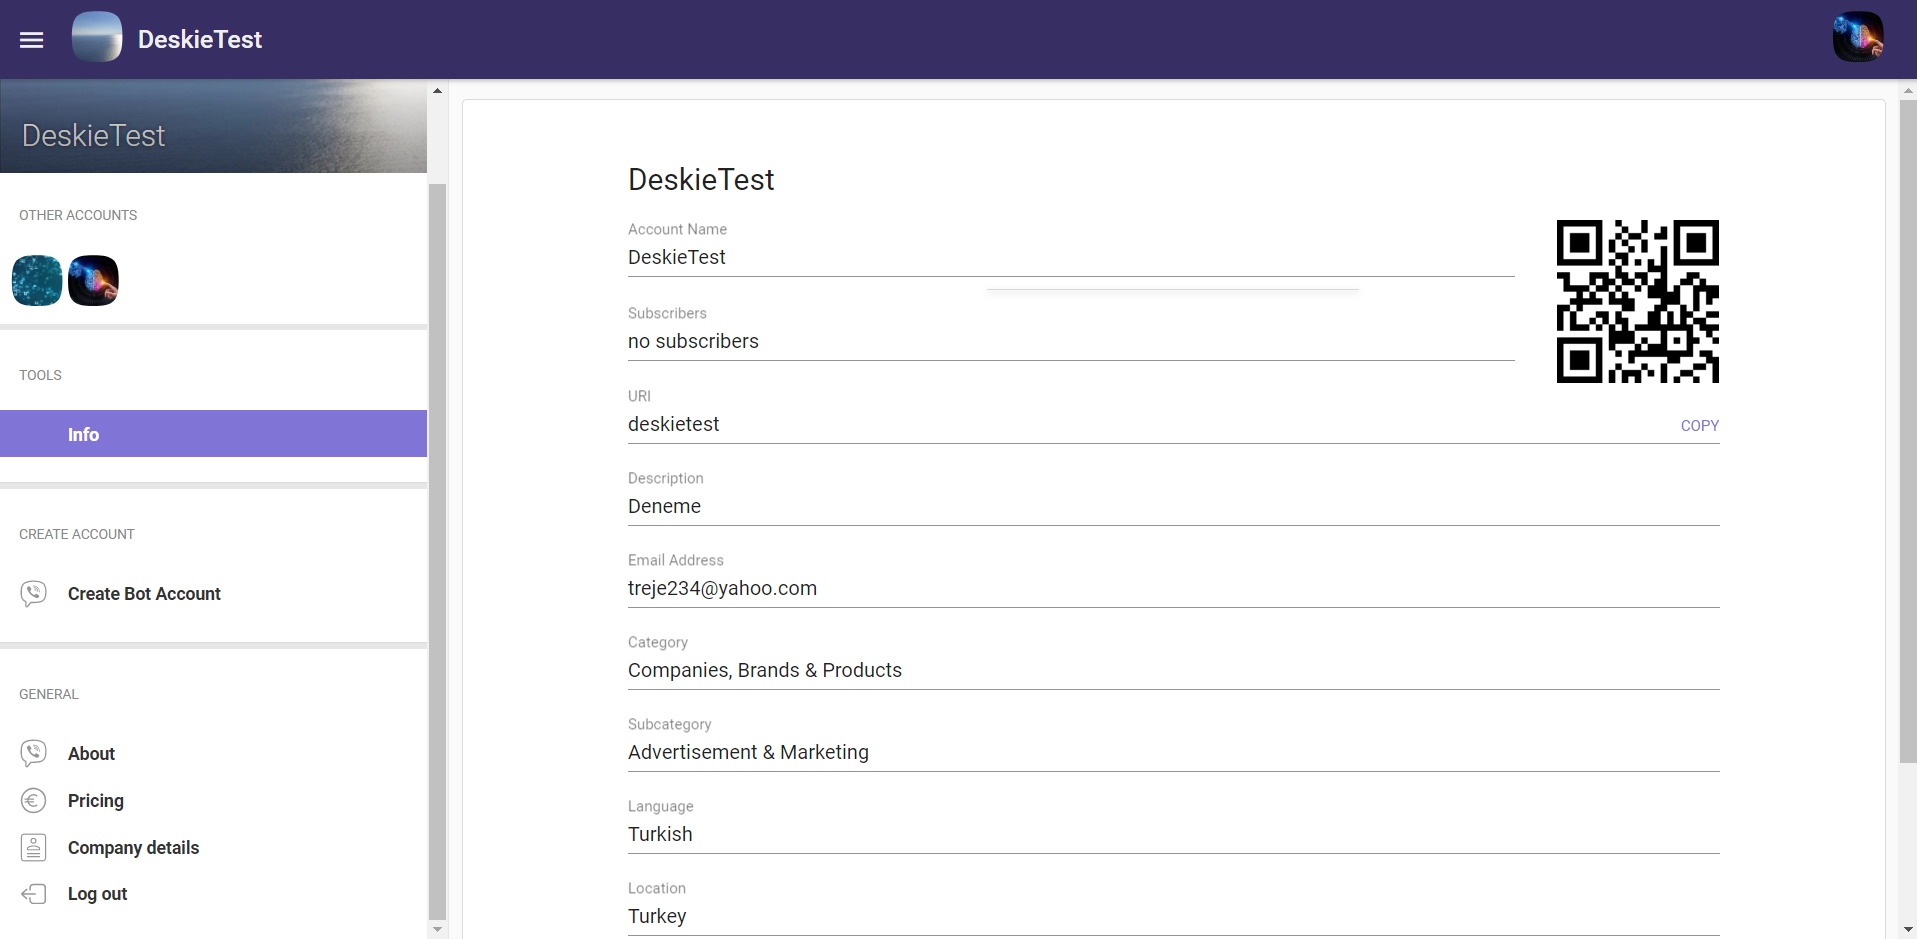Image resolution: width=1917 pixels, height=939 pixels.
Task: Log out of the account
Action: [97, 894]
